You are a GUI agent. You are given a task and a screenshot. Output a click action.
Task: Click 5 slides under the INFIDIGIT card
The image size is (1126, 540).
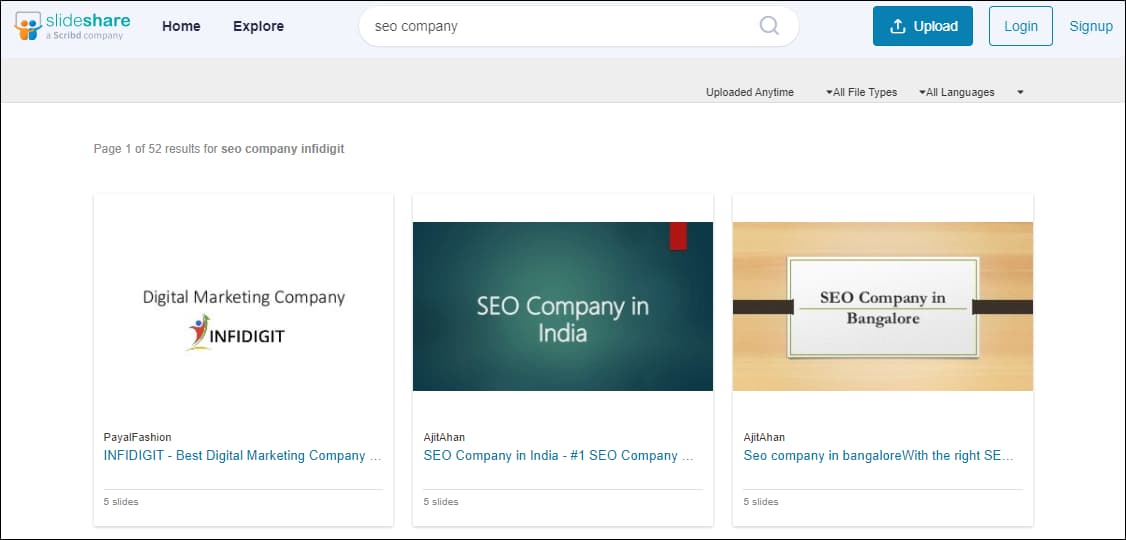coord(121,502)
